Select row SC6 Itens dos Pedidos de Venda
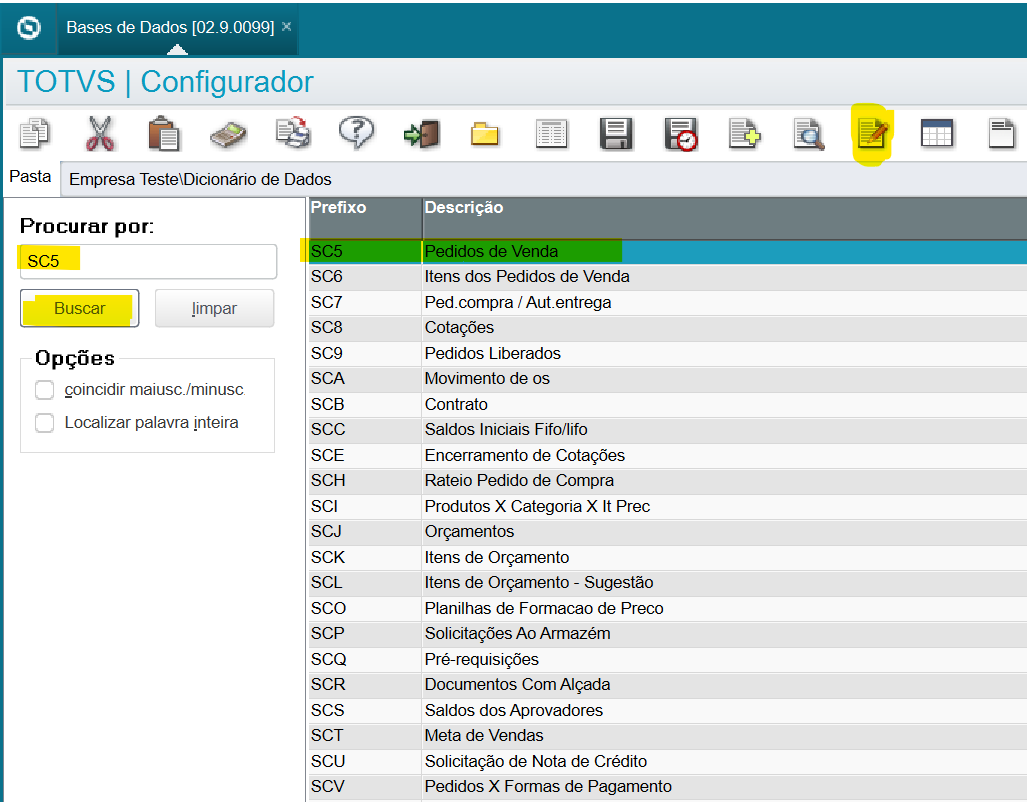This screenshot has height=802, width=1027. tap(667, 277)
